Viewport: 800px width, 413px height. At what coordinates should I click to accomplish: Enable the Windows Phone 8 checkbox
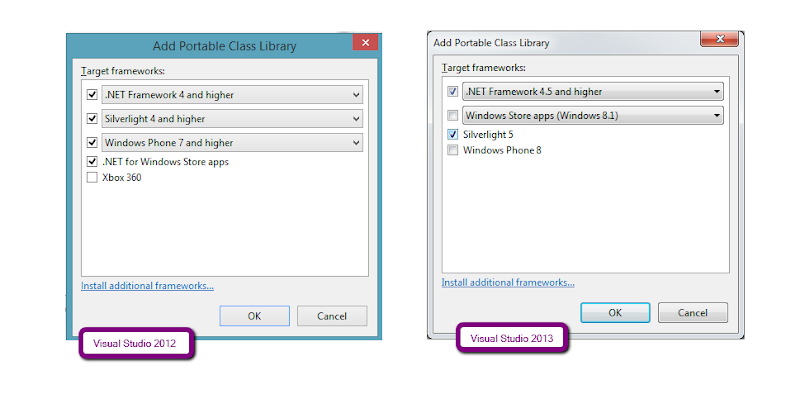[x=453, y=150]
